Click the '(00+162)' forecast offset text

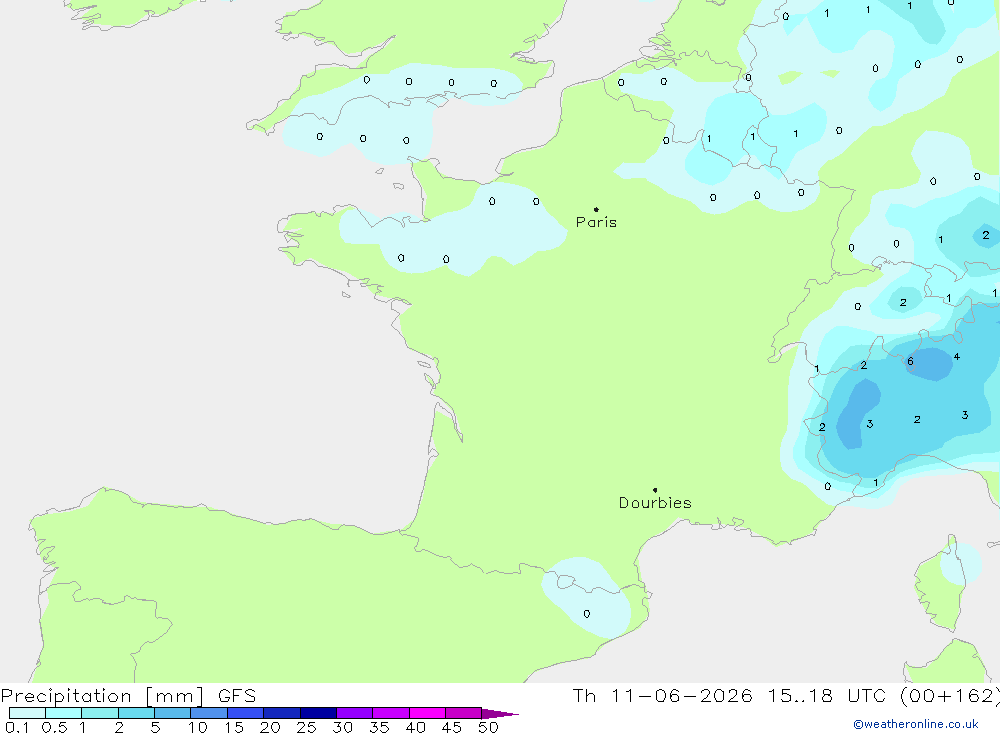pos(950,696)
